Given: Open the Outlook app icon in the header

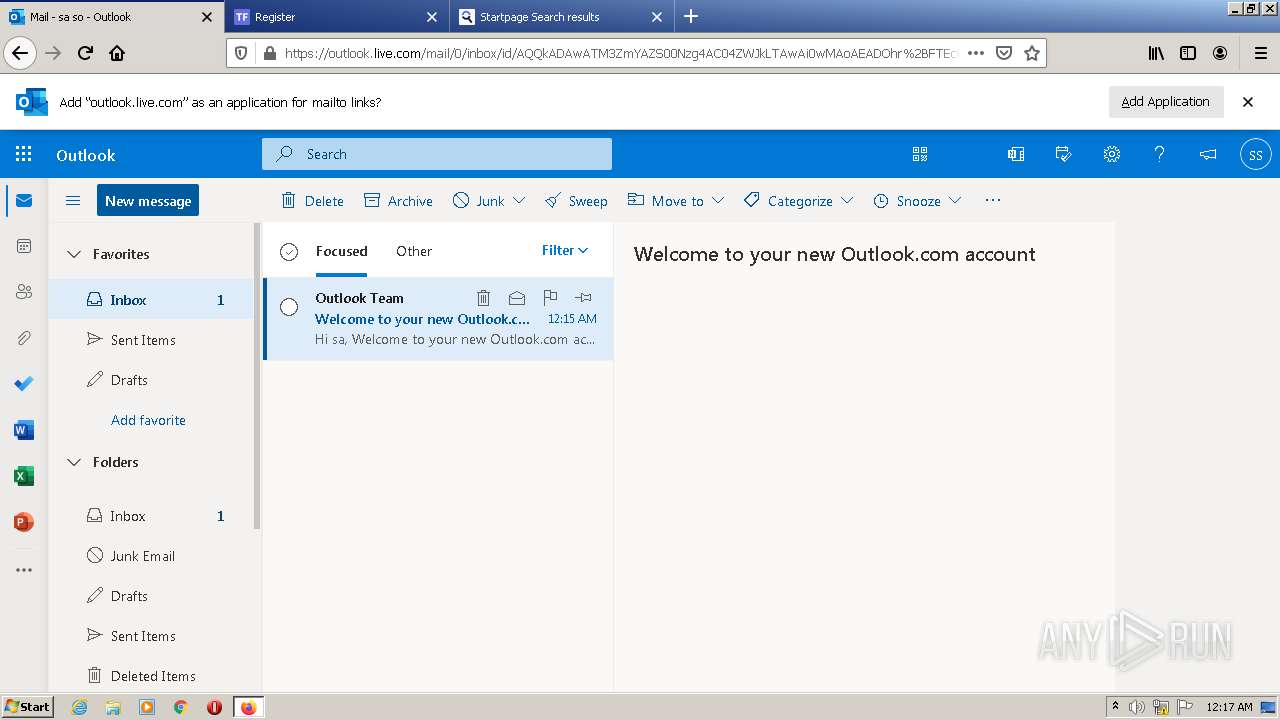Looking at the screenshot, I should pos(1016,154).
